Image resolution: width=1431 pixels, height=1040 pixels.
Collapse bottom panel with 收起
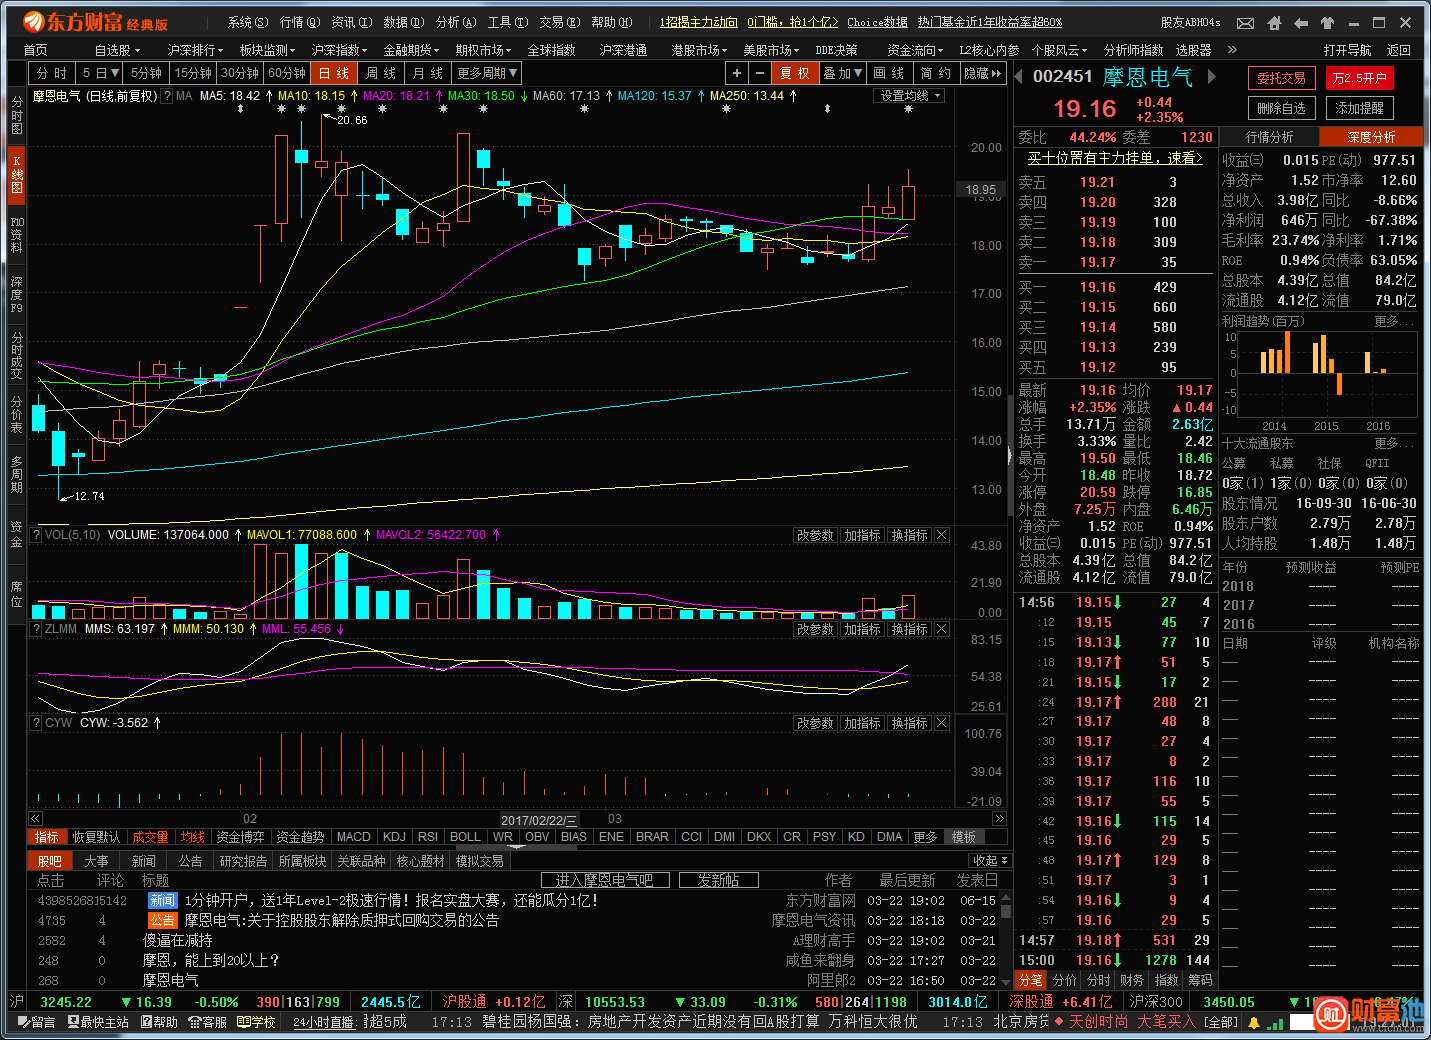coord(990,861)
